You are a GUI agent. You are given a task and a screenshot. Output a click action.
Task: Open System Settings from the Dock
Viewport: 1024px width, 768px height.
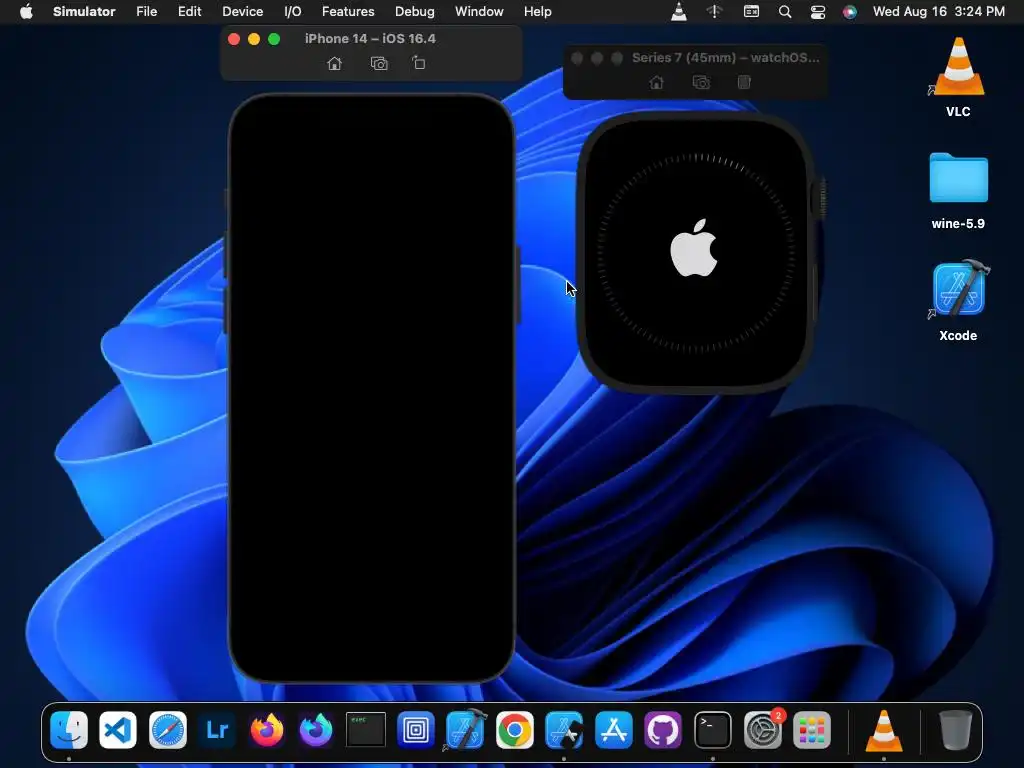pyautogui.click(x=762, y=729)
